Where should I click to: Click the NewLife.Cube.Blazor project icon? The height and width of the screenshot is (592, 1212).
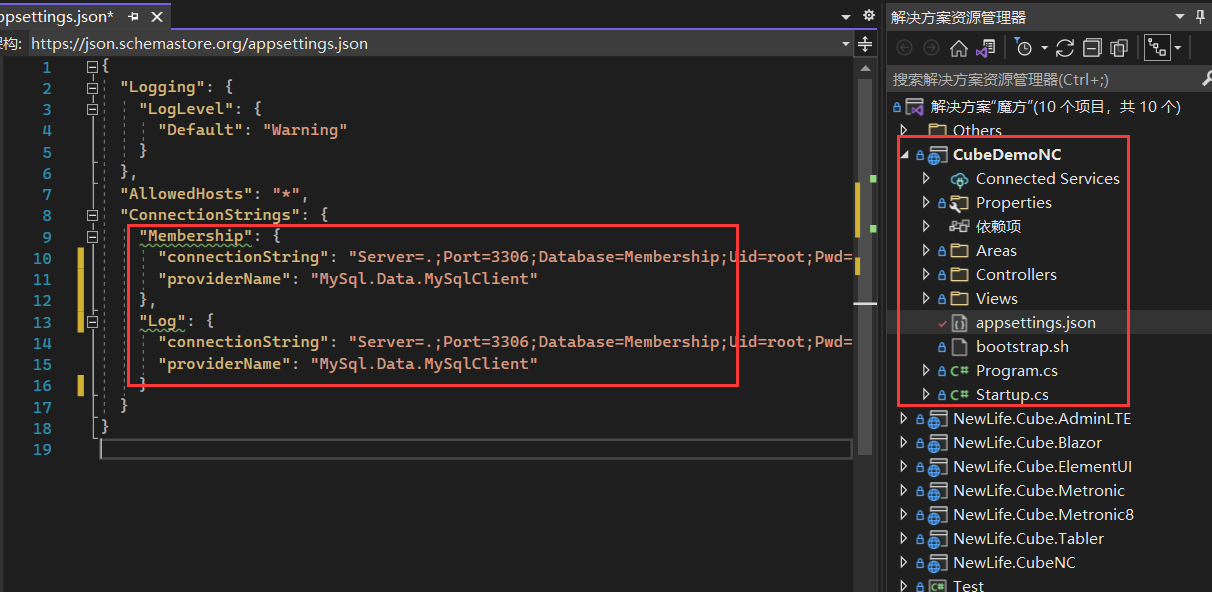coord(937,443)
